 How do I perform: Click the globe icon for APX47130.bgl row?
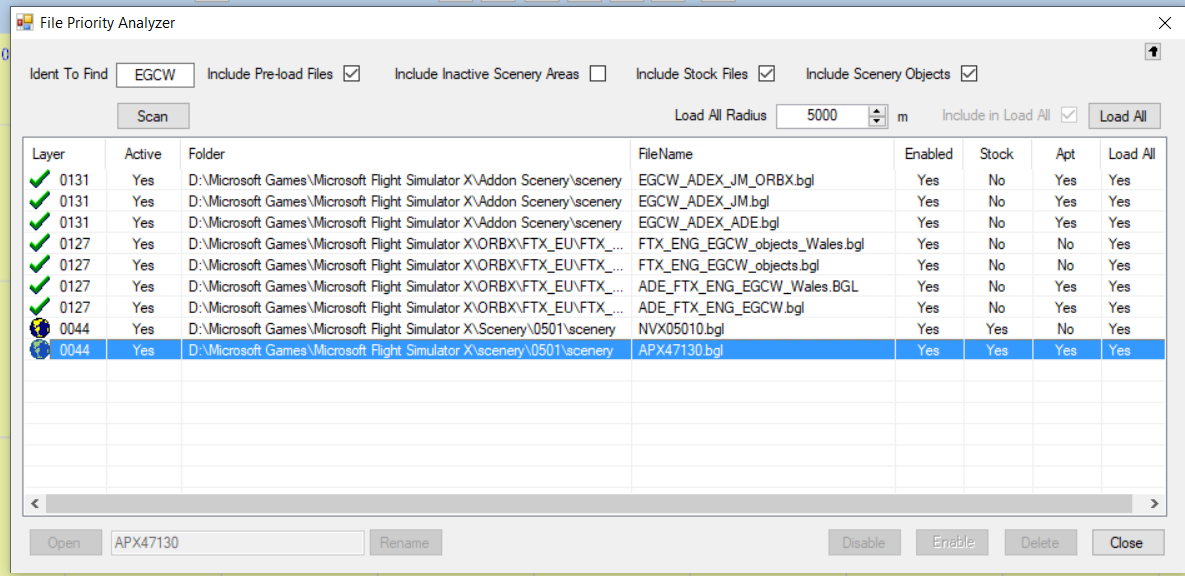(40, 350)
